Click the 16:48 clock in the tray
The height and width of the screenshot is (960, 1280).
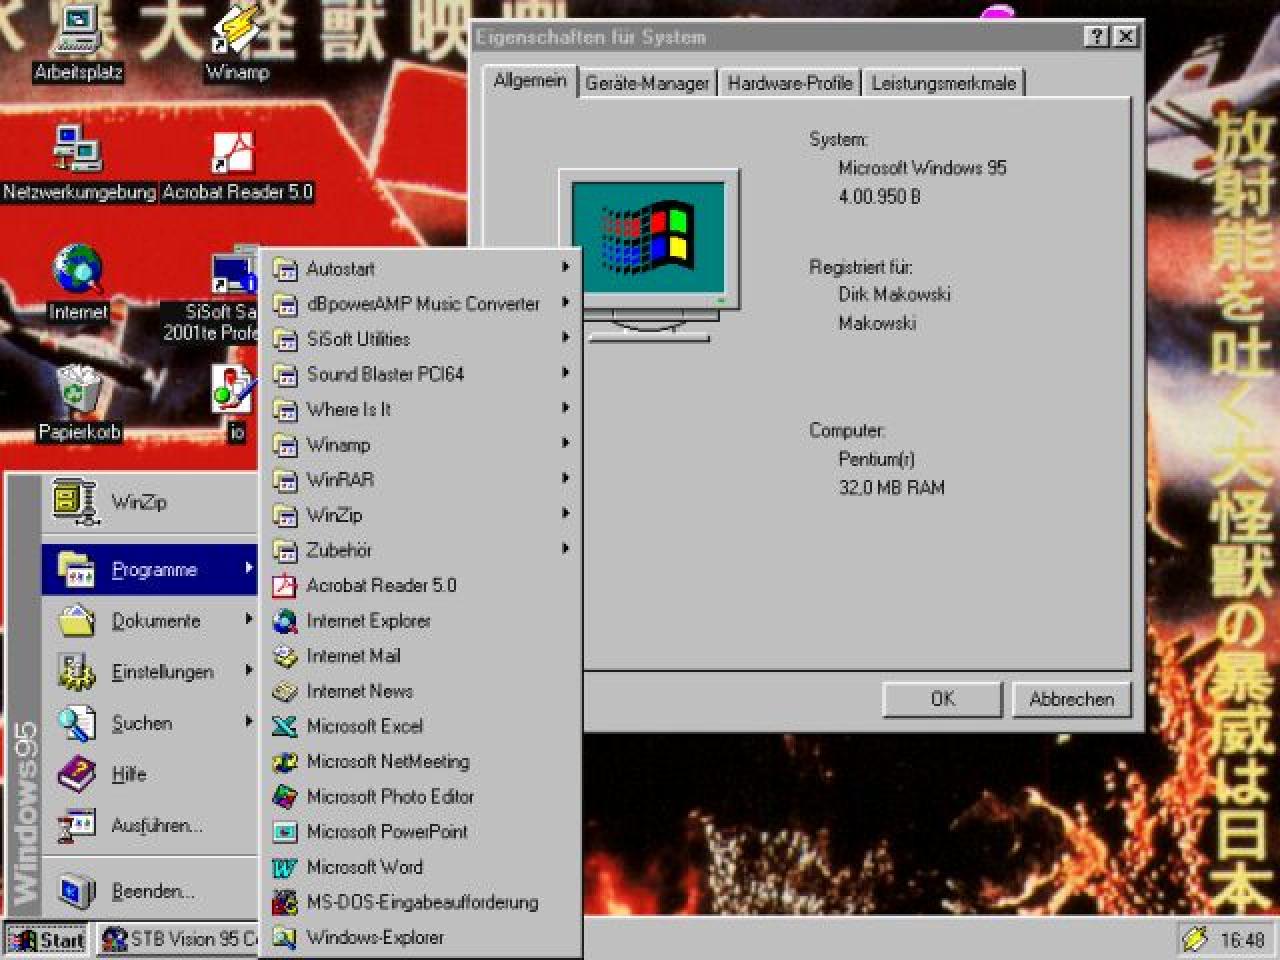coord(1242,940)
